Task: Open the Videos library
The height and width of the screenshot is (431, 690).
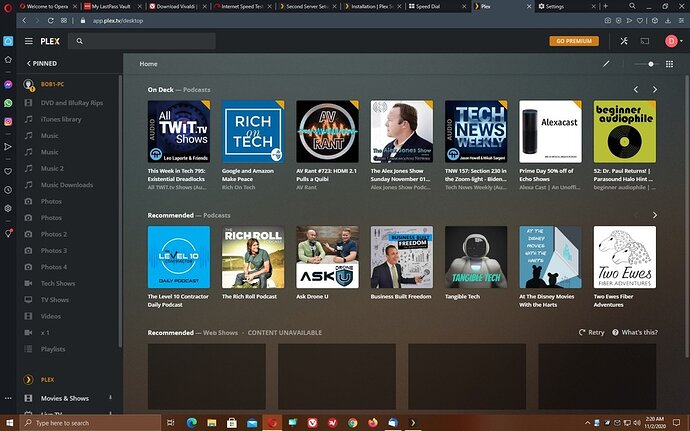Action: (x=51, y=316)
